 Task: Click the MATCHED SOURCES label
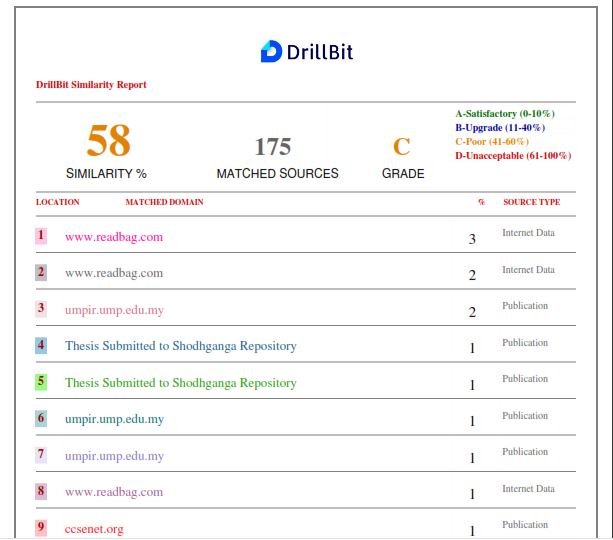(x=278, y=173)
